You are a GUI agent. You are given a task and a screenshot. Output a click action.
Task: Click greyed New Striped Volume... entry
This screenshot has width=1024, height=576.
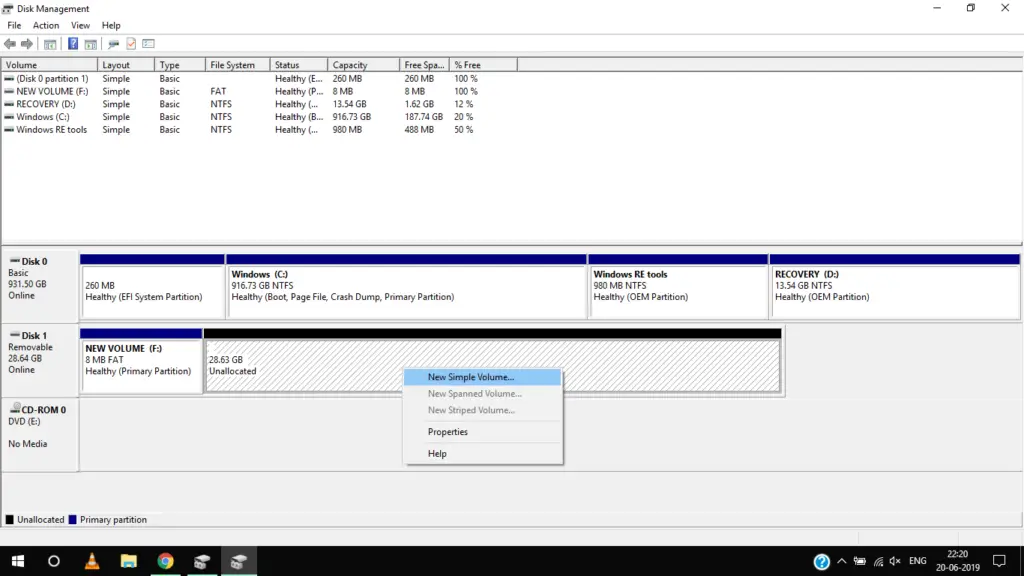point(483,410)
